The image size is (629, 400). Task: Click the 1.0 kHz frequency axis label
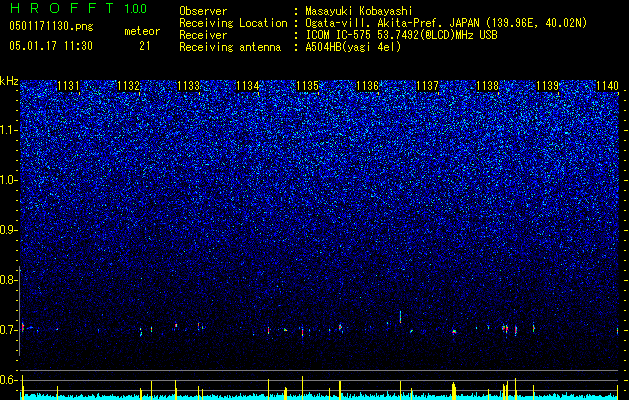[9, 180]
